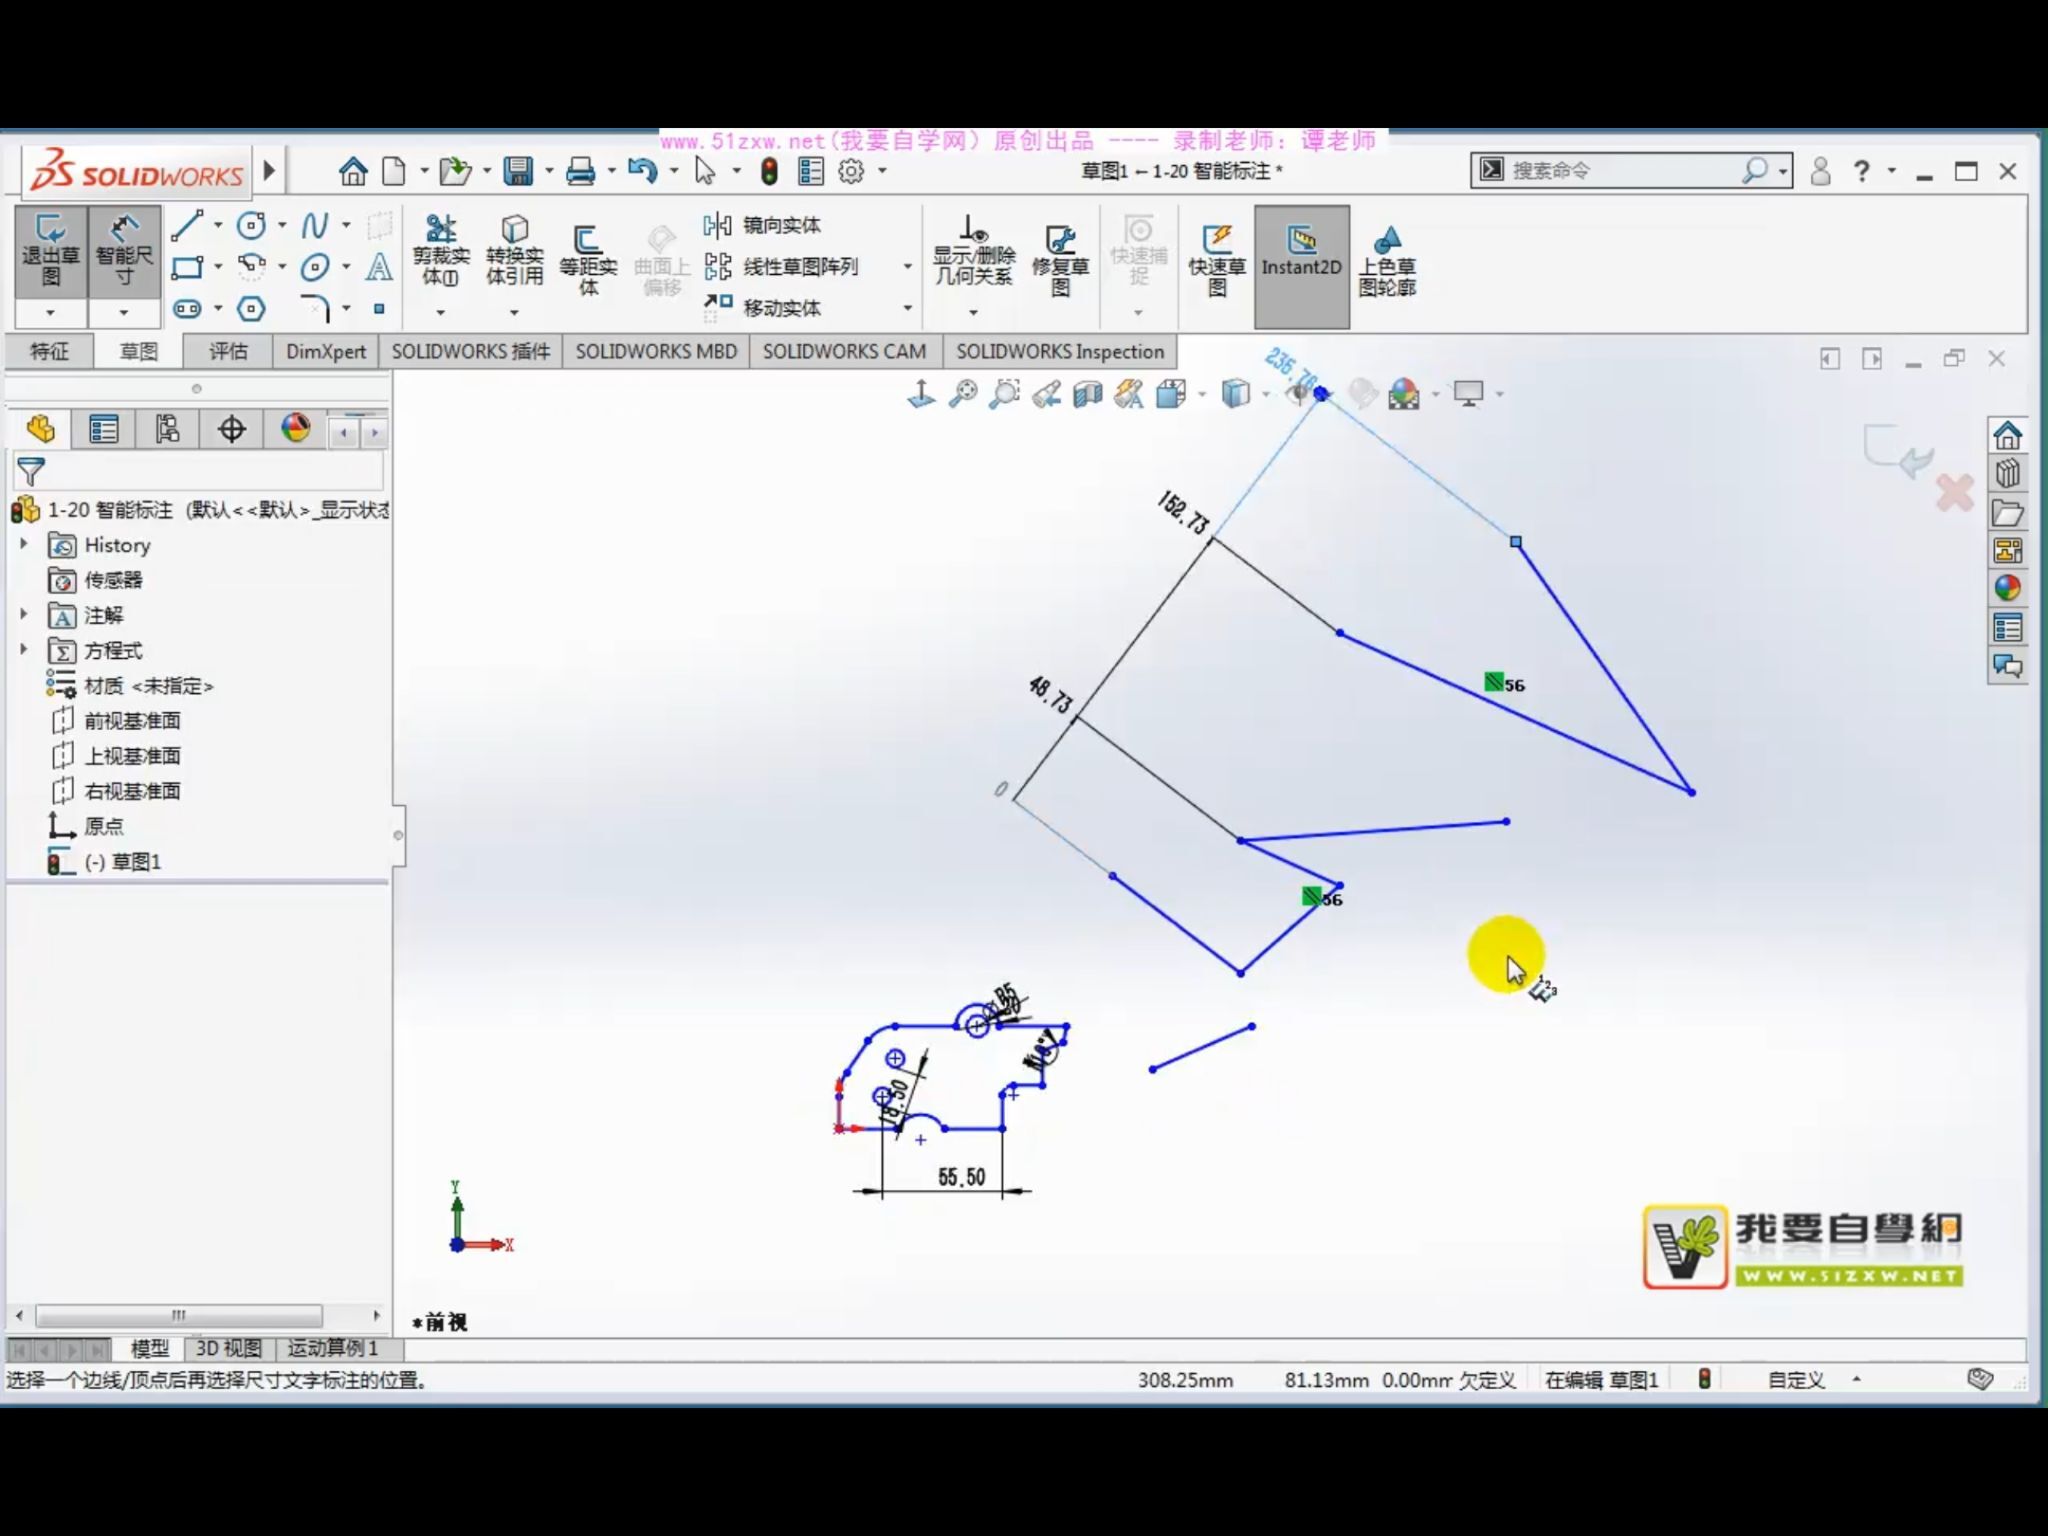Click the Undo icon
This screenshot has height=1536, width=2048.
(x=642, y=171)
